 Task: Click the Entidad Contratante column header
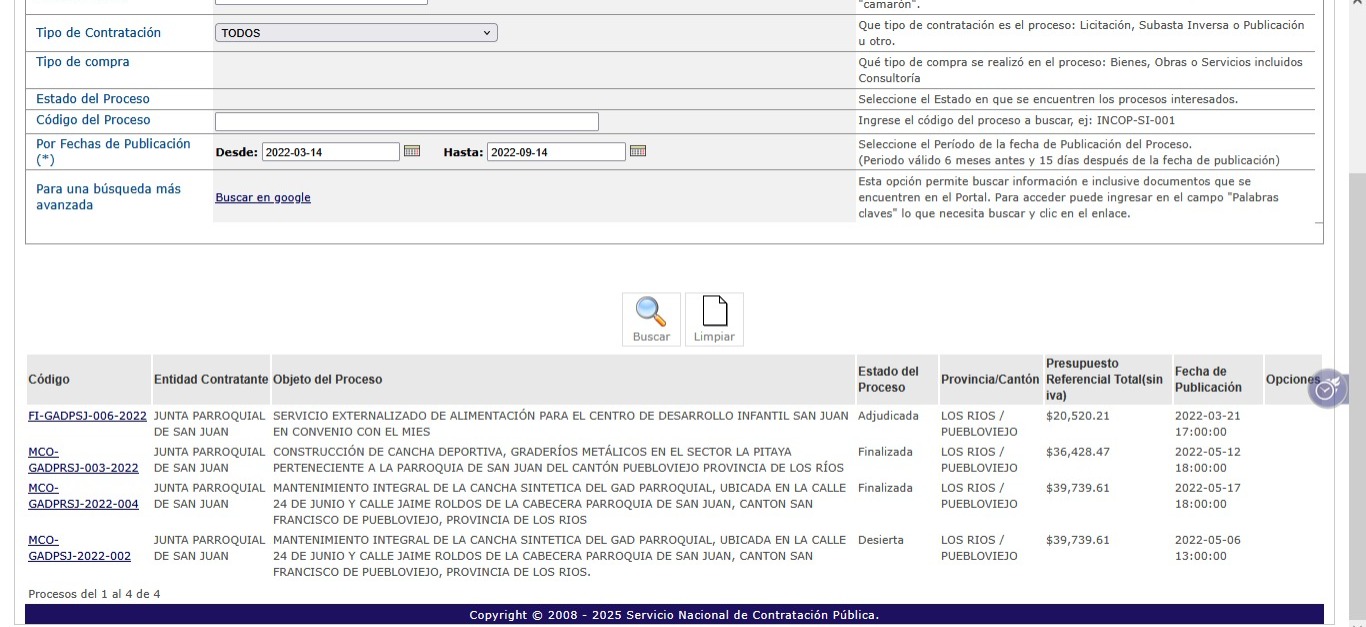(211, 380)
